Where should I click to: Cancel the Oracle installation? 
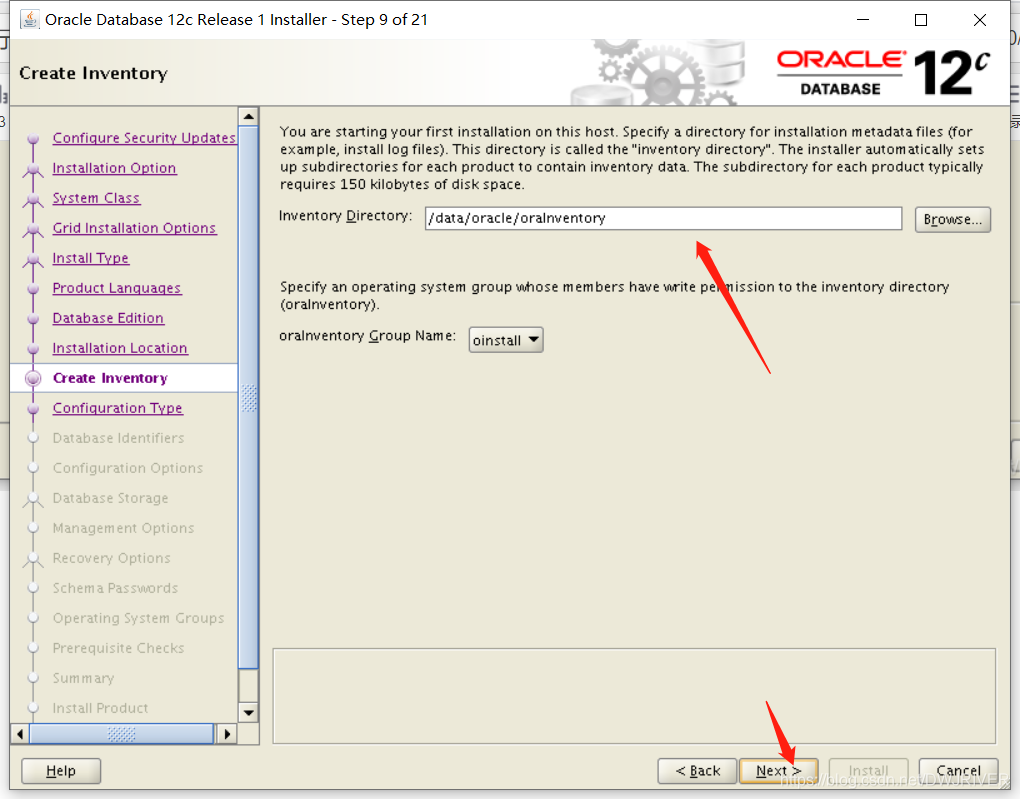(958, 771)
